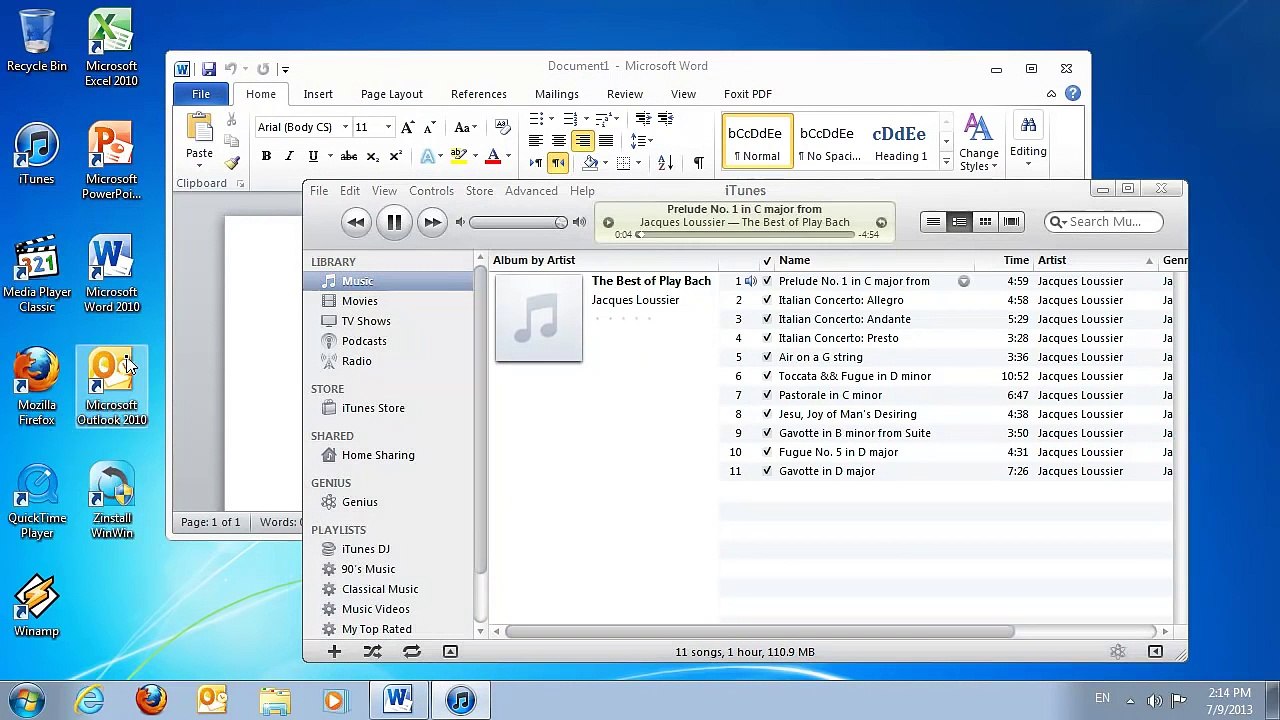Create a new playlist with the plus icon
1280x720 pixels.
pos(334,651)
